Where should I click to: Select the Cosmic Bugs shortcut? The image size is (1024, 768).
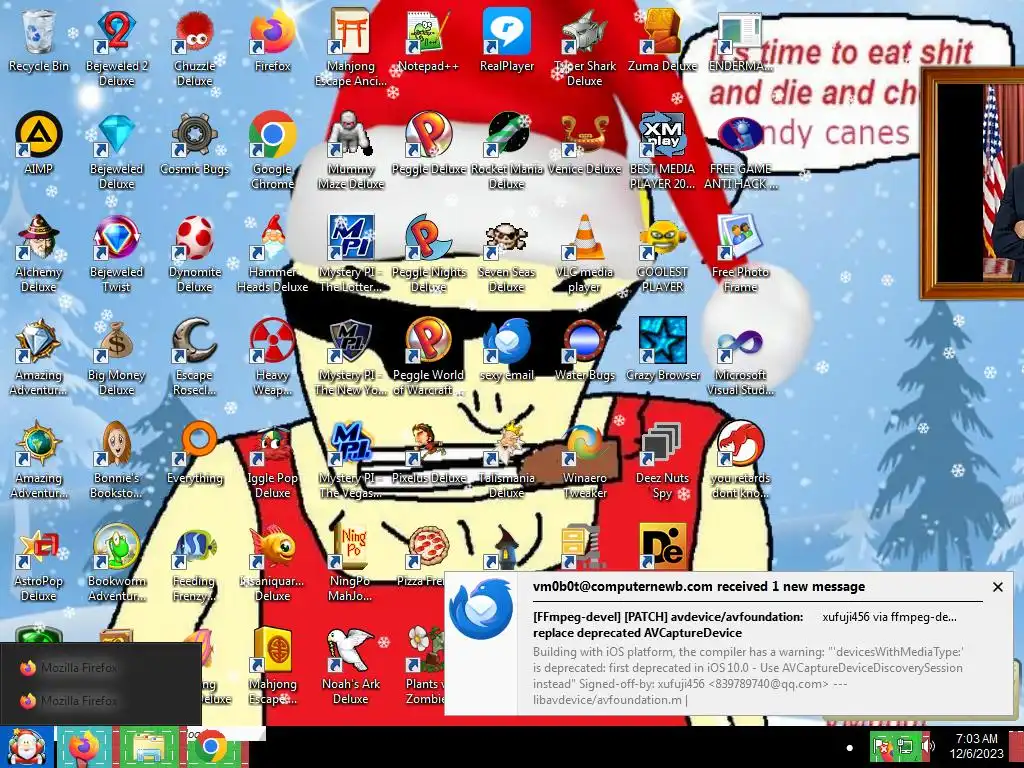coord(195,144)
